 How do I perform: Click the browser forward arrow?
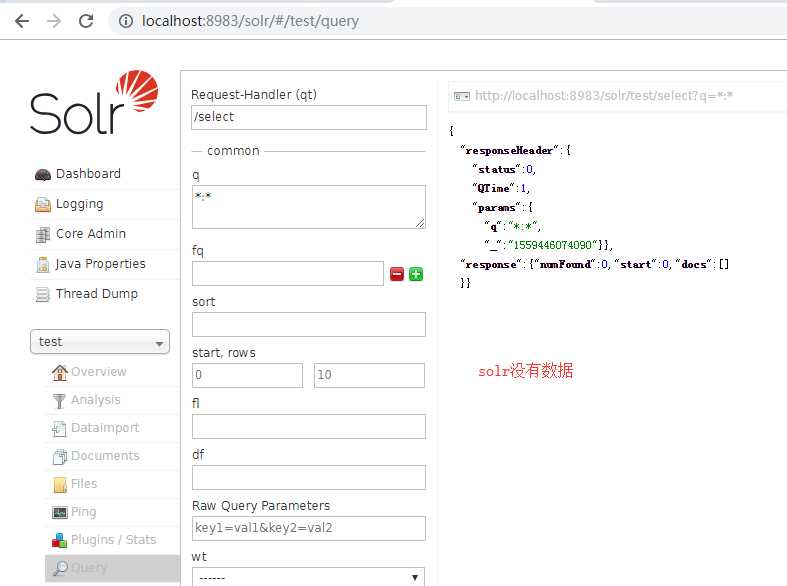[54, 21]
